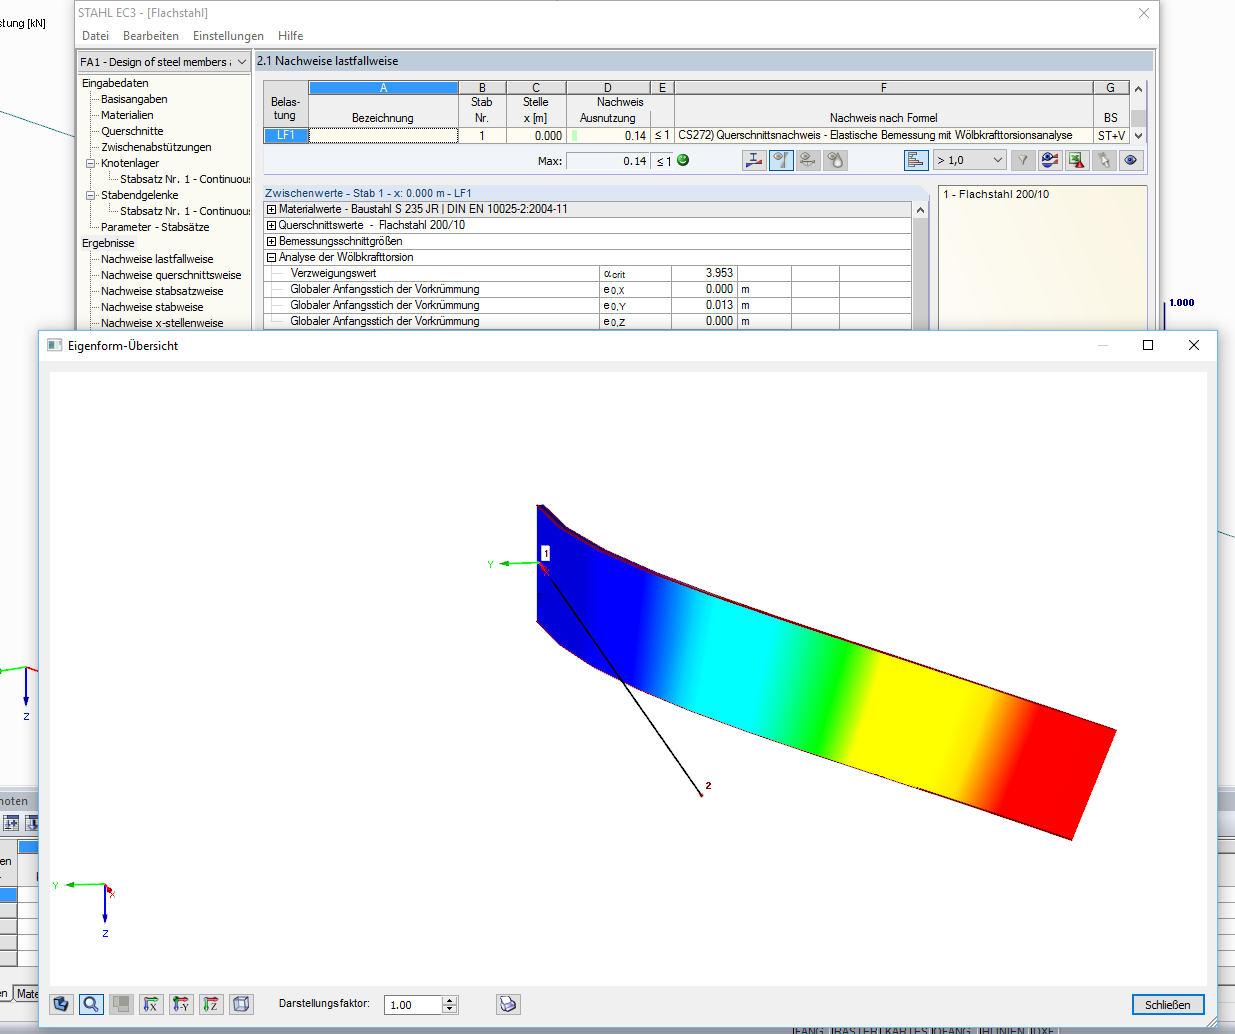Switch to the X-axis view
Viewport: 1235px width, 1034px height.
point(151,1004)
